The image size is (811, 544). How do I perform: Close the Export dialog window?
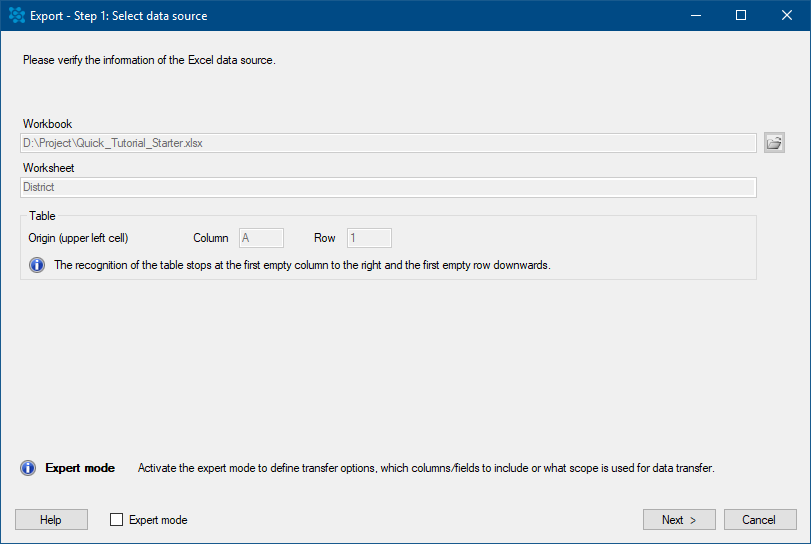[x=787, y=16]
